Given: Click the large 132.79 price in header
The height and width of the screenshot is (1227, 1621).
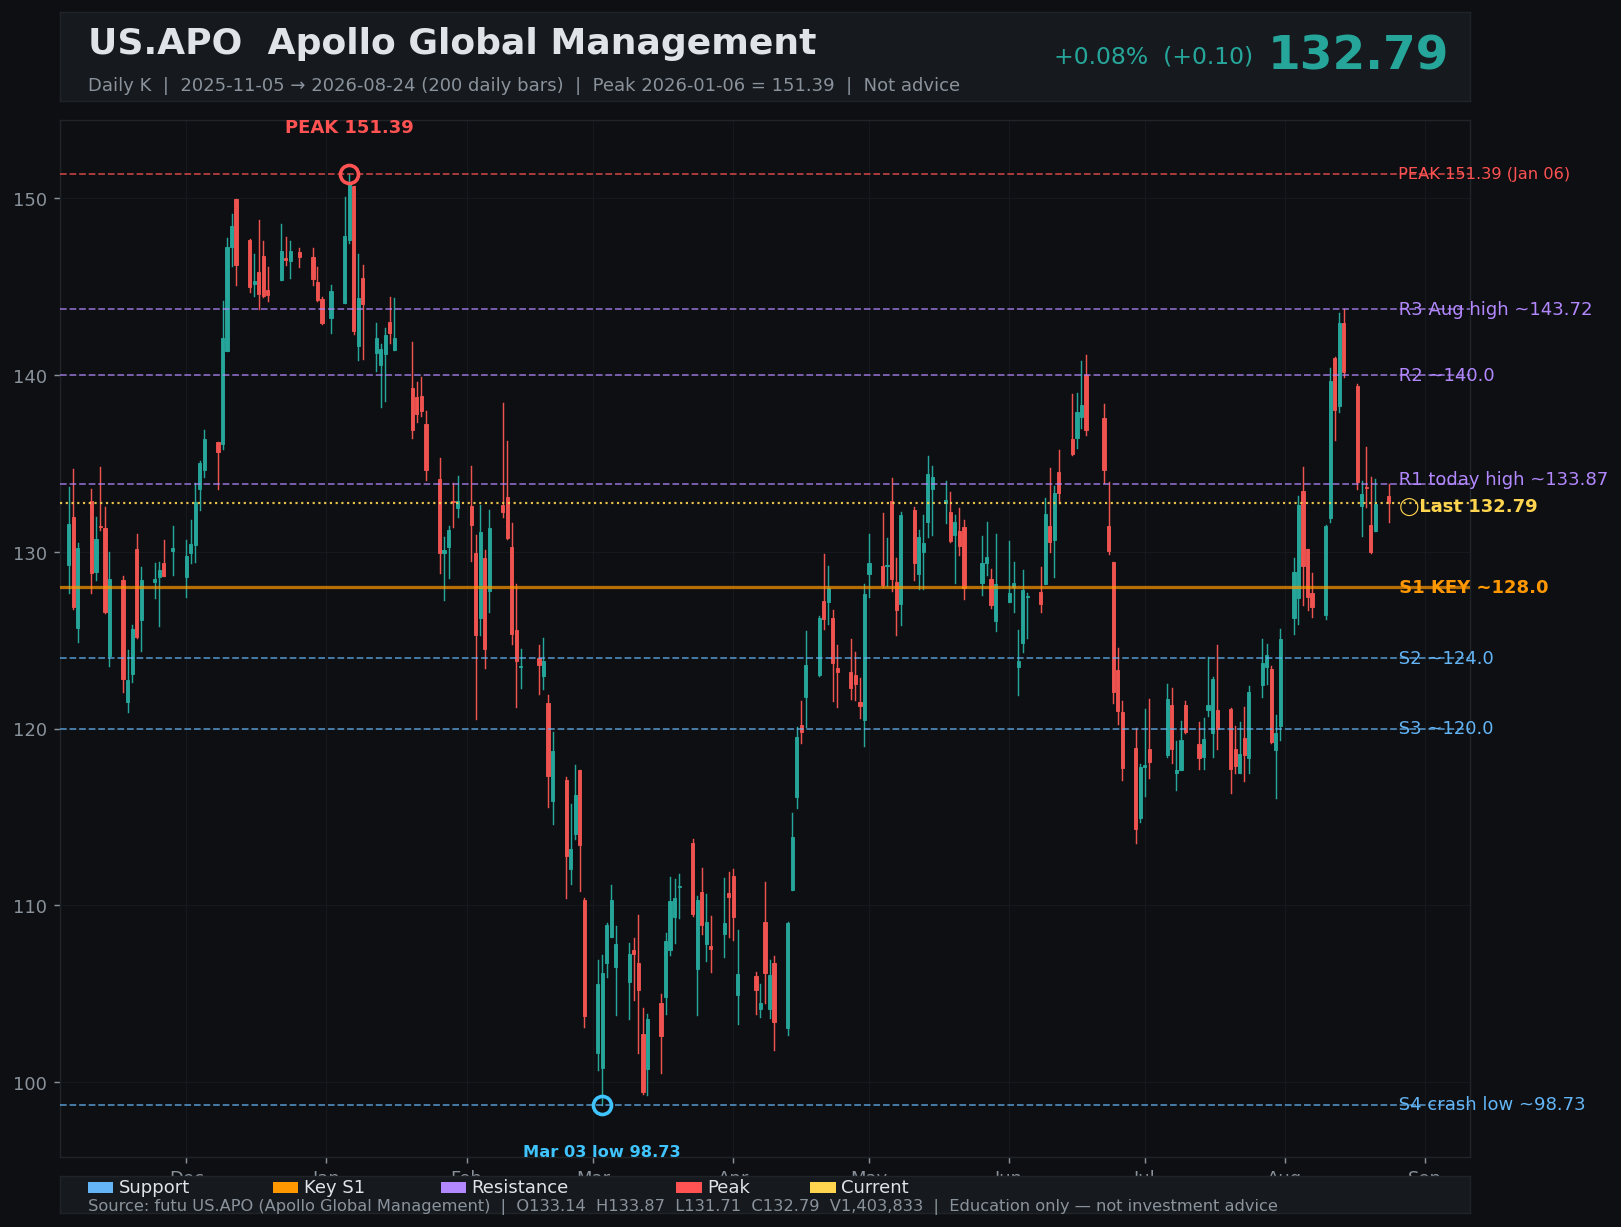Looking at the screenshot, I should click(x=1358, y=54).
